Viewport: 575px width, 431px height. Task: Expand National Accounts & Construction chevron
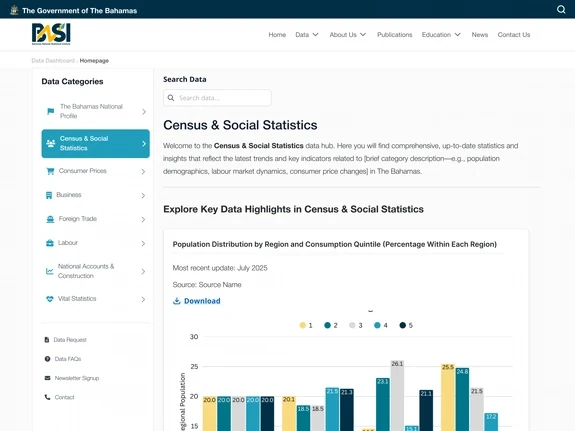click(143, 271)
